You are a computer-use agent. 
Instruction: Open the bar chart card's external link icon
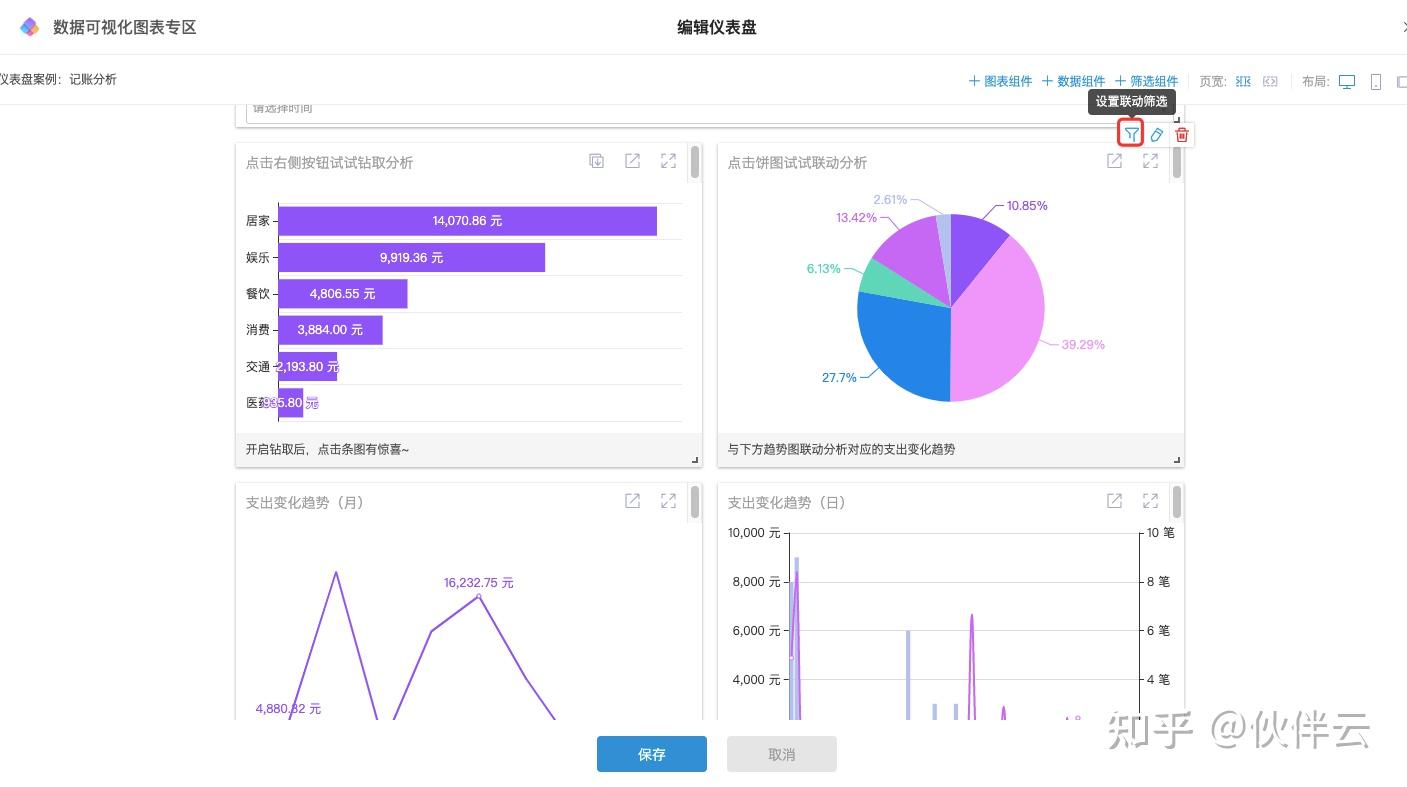633,161
